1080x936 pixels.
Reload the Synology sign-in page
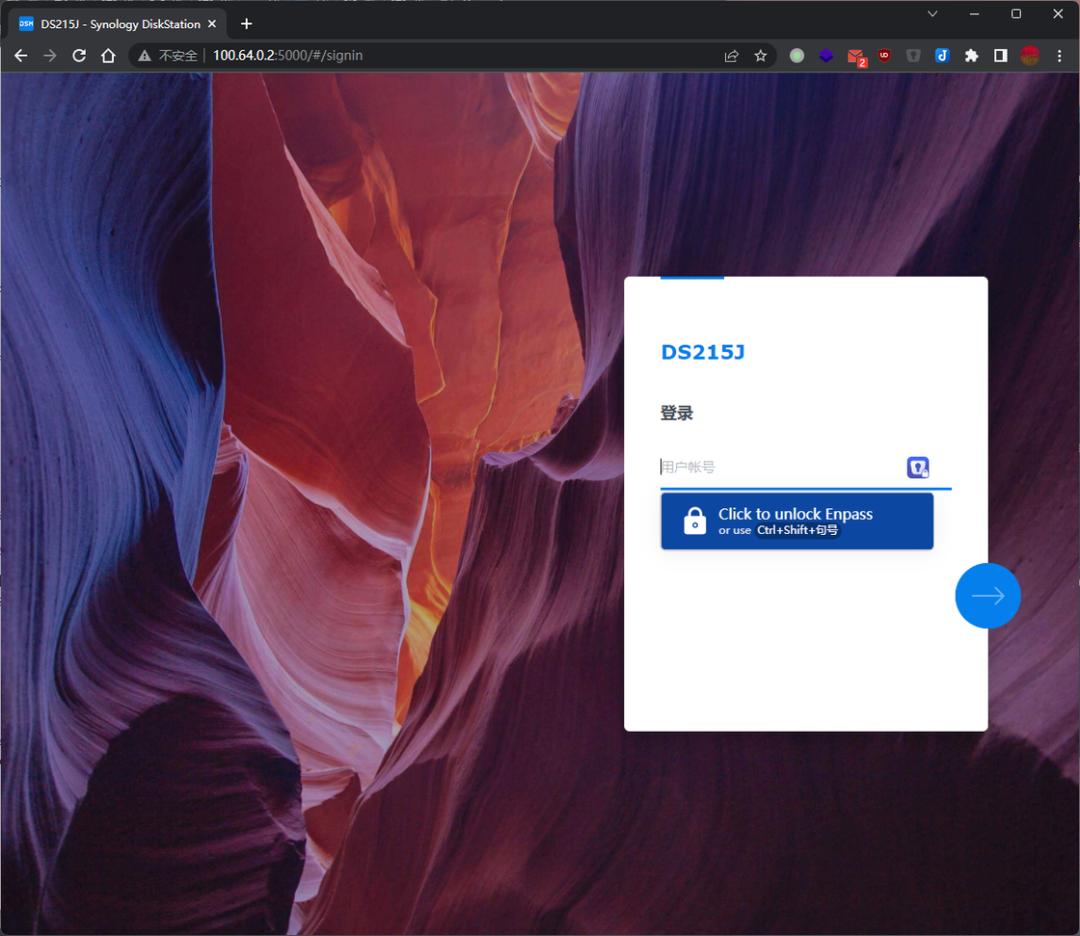click(x=79, y=55)
